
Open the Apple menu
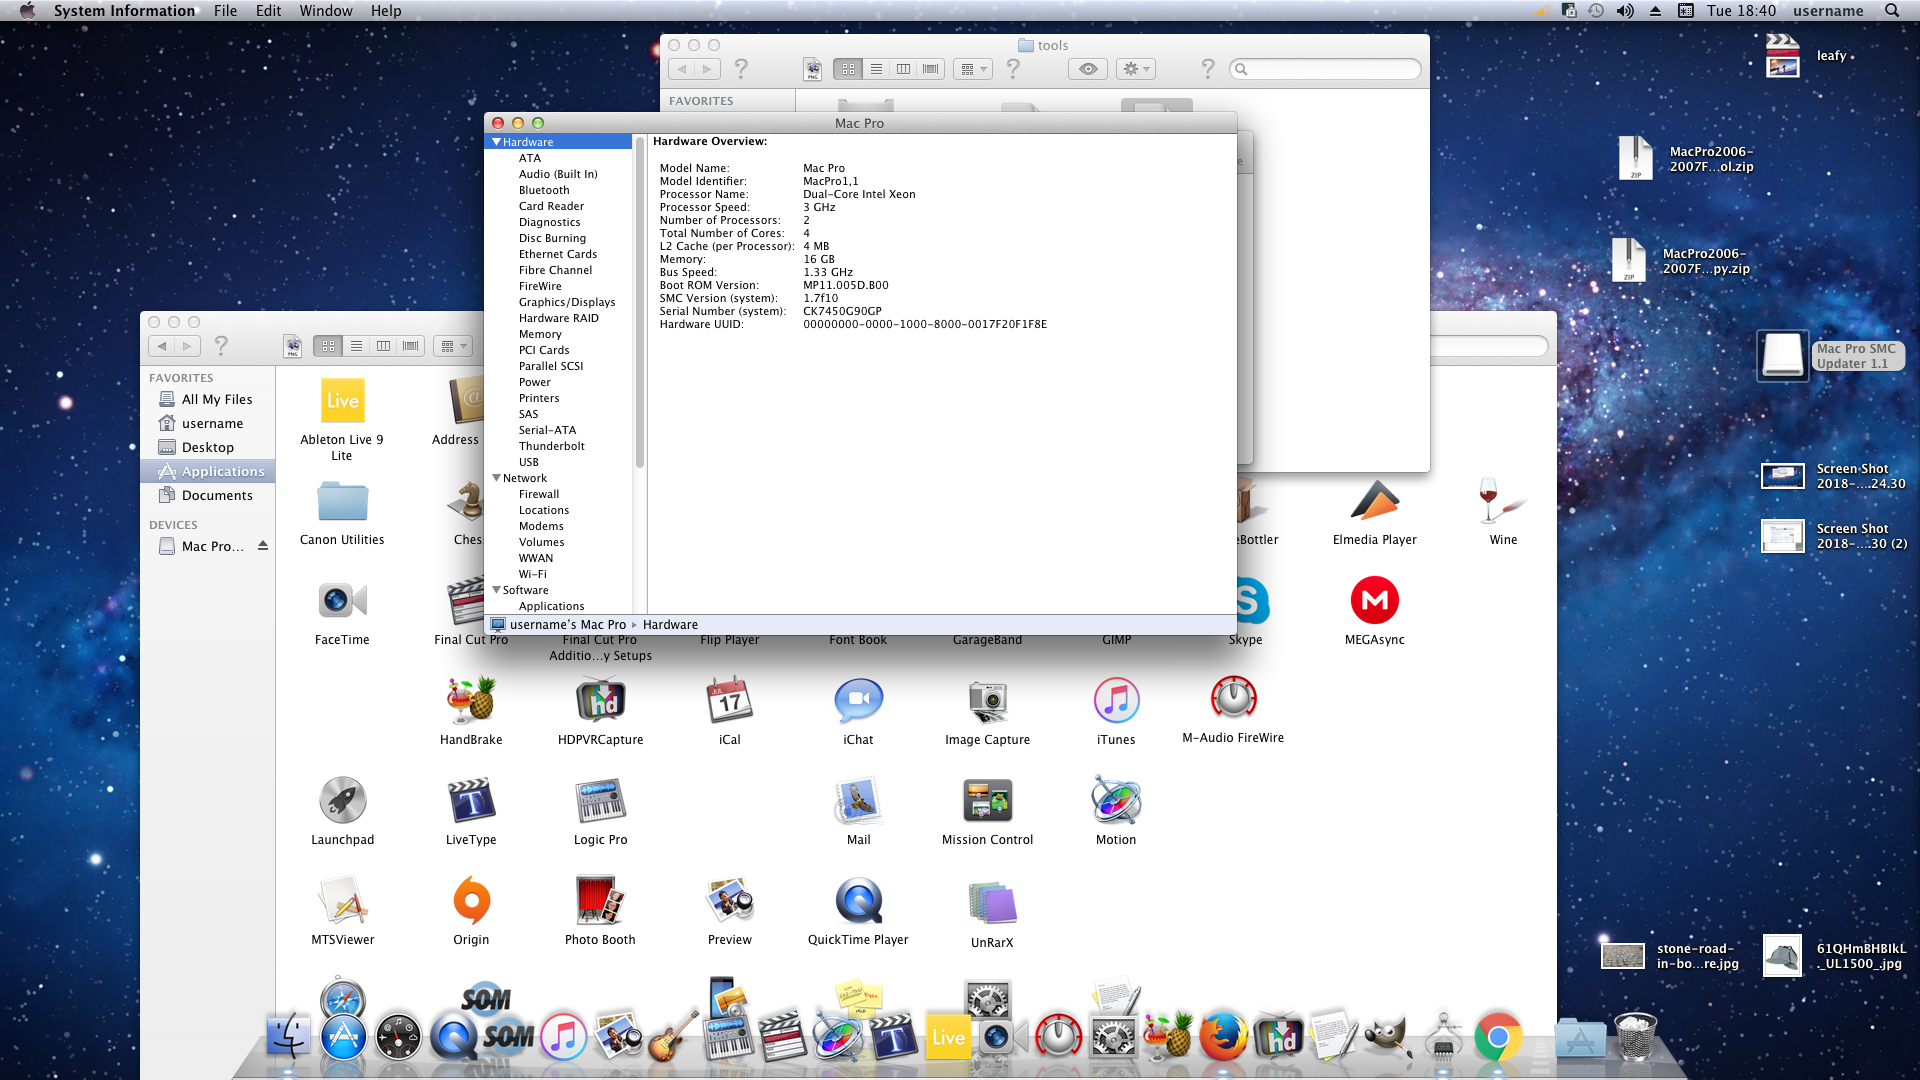coord(27,11)
